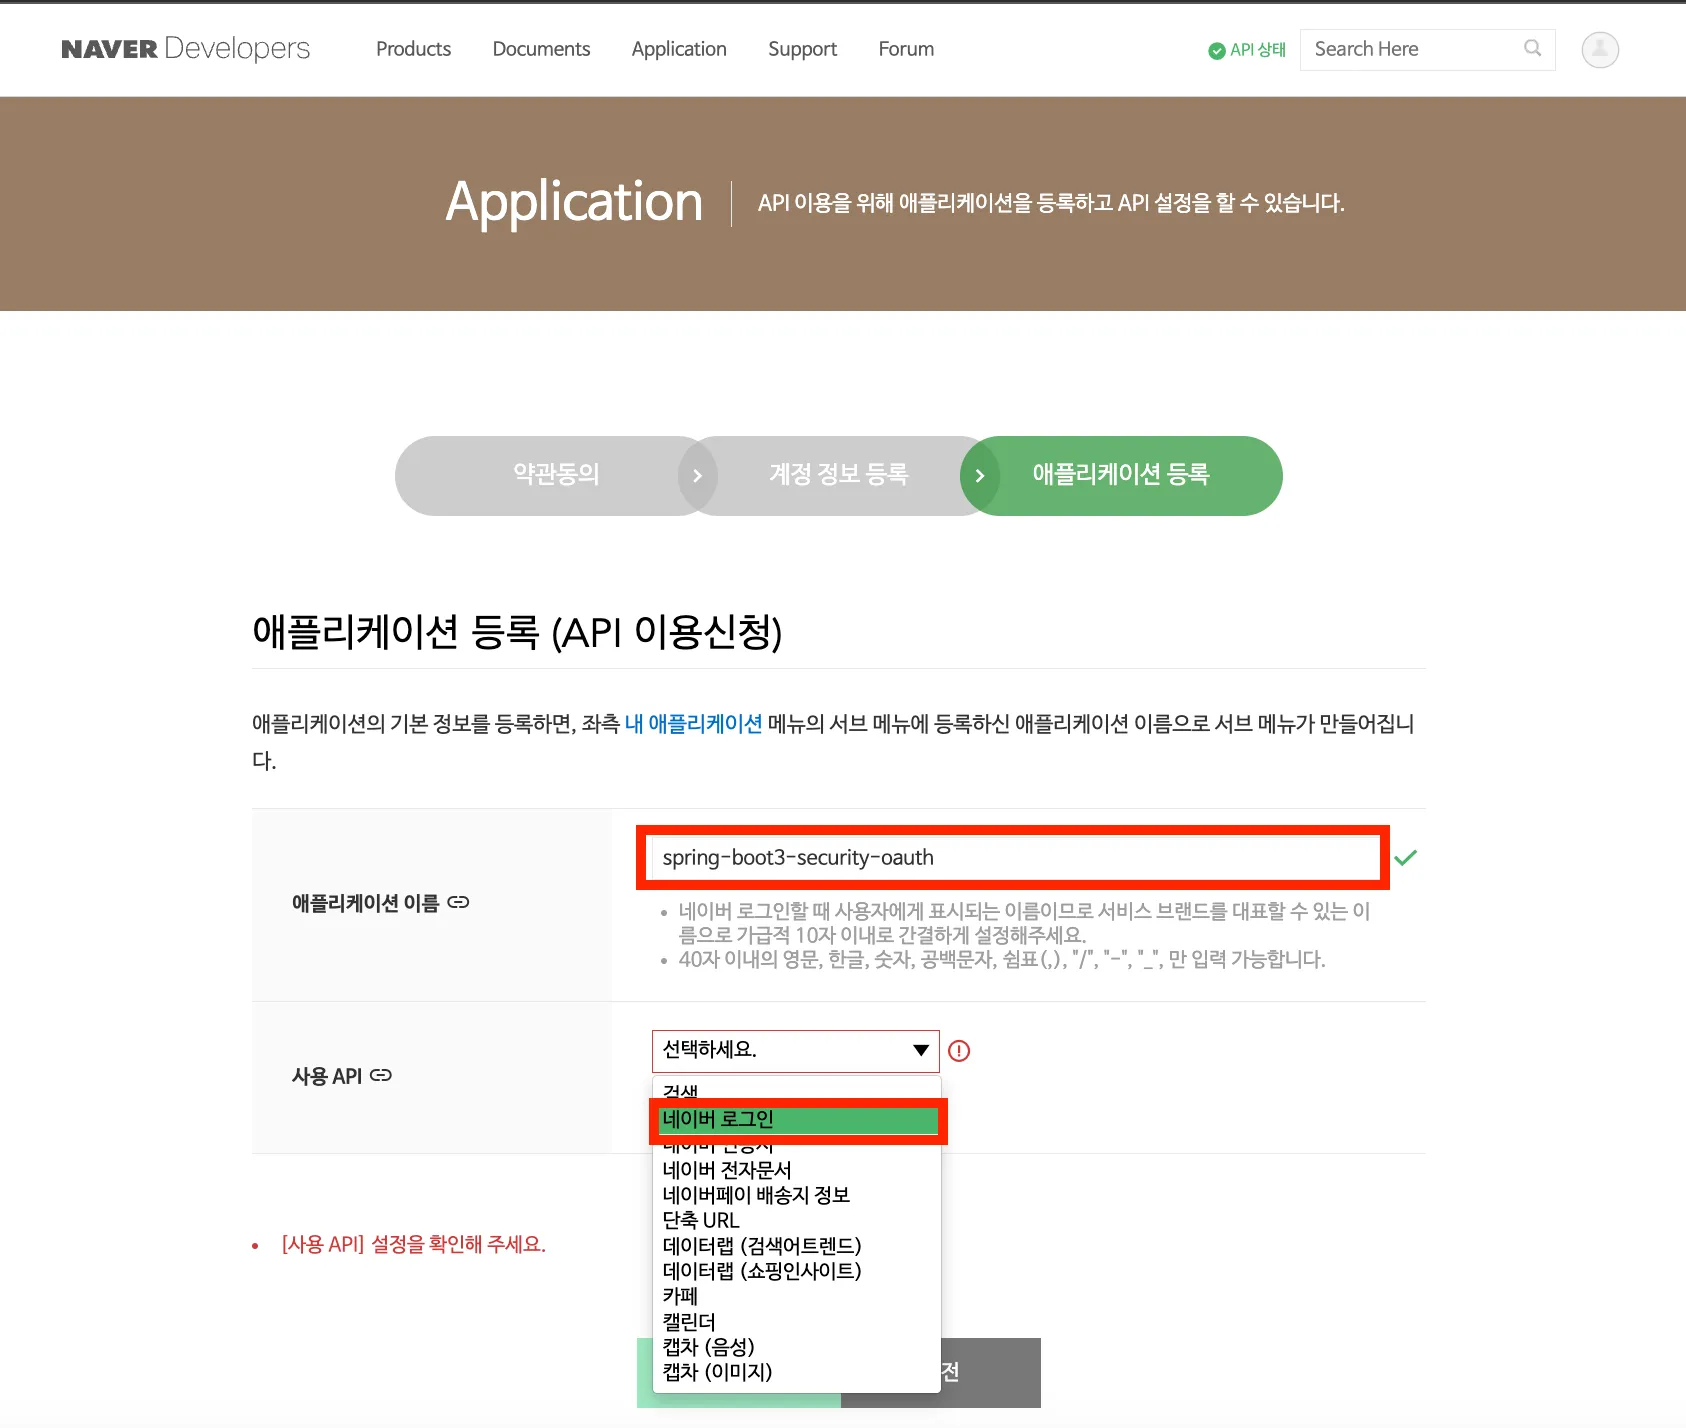
Task: Select 데이터랩 (검색어트렌드) option
Action: (797, 1246)
